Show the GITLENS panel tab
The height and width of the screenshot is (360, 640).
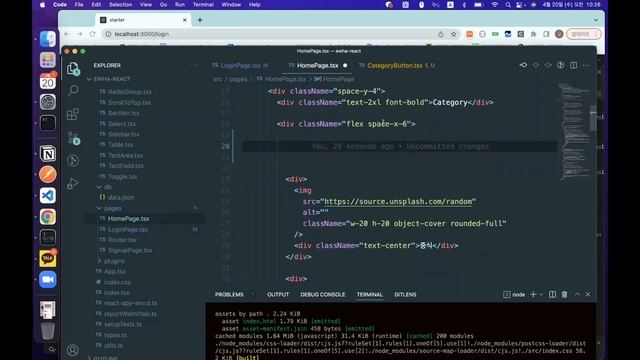[405, 294]
